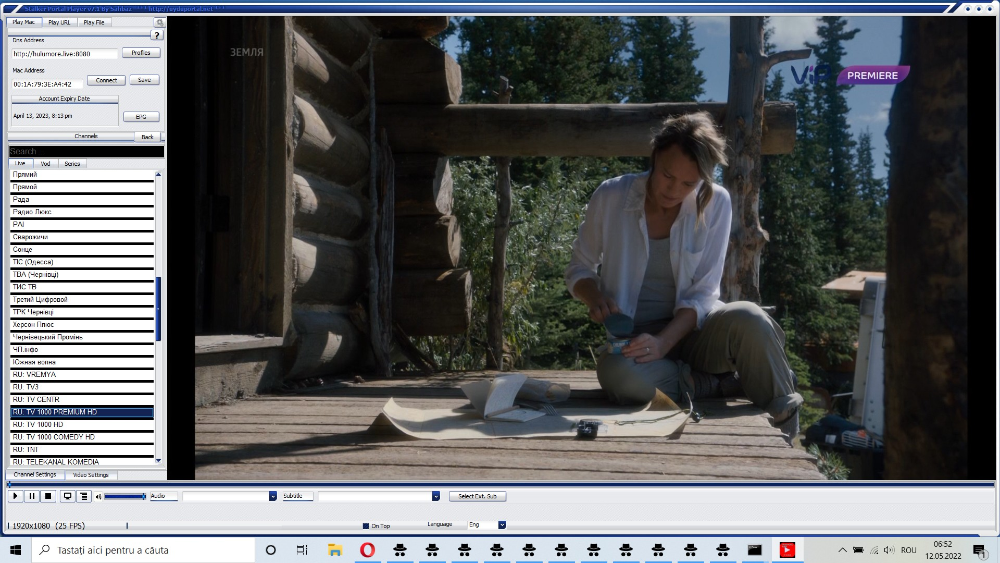Switch to the Play File tab
The image size is (1000, 563).
94,22
